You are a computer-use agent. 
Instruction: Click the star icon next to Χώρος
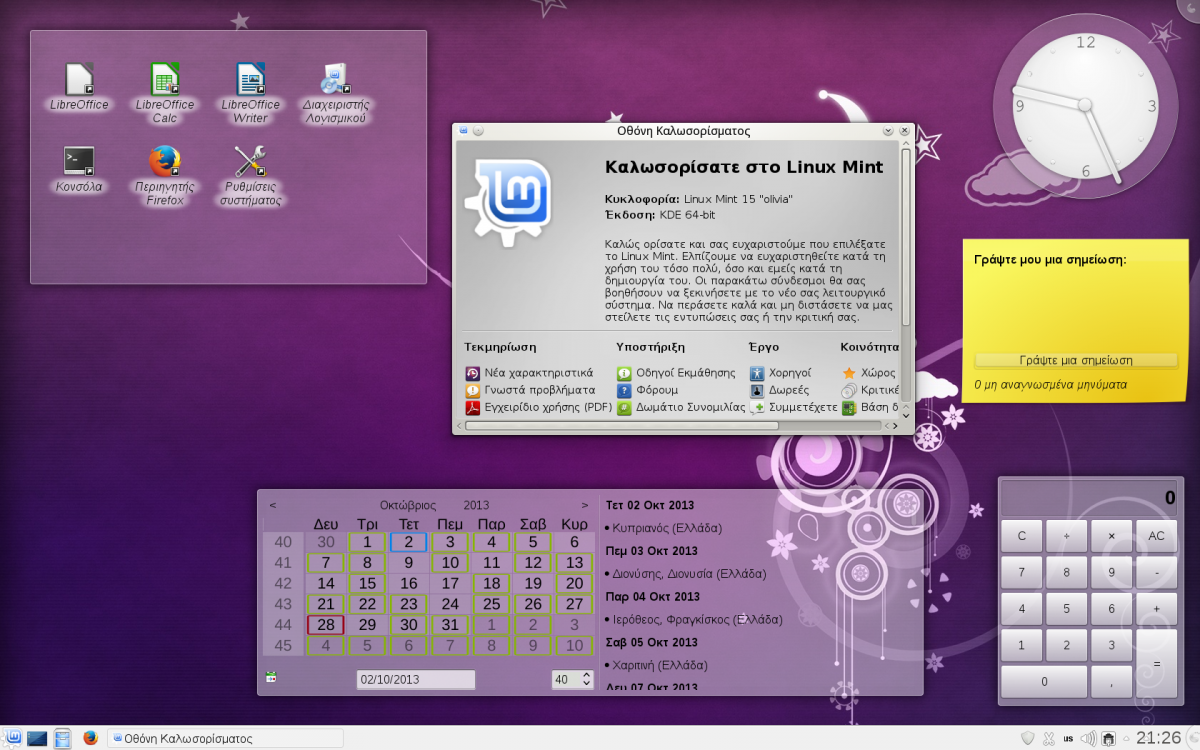(x=849, y=373)
